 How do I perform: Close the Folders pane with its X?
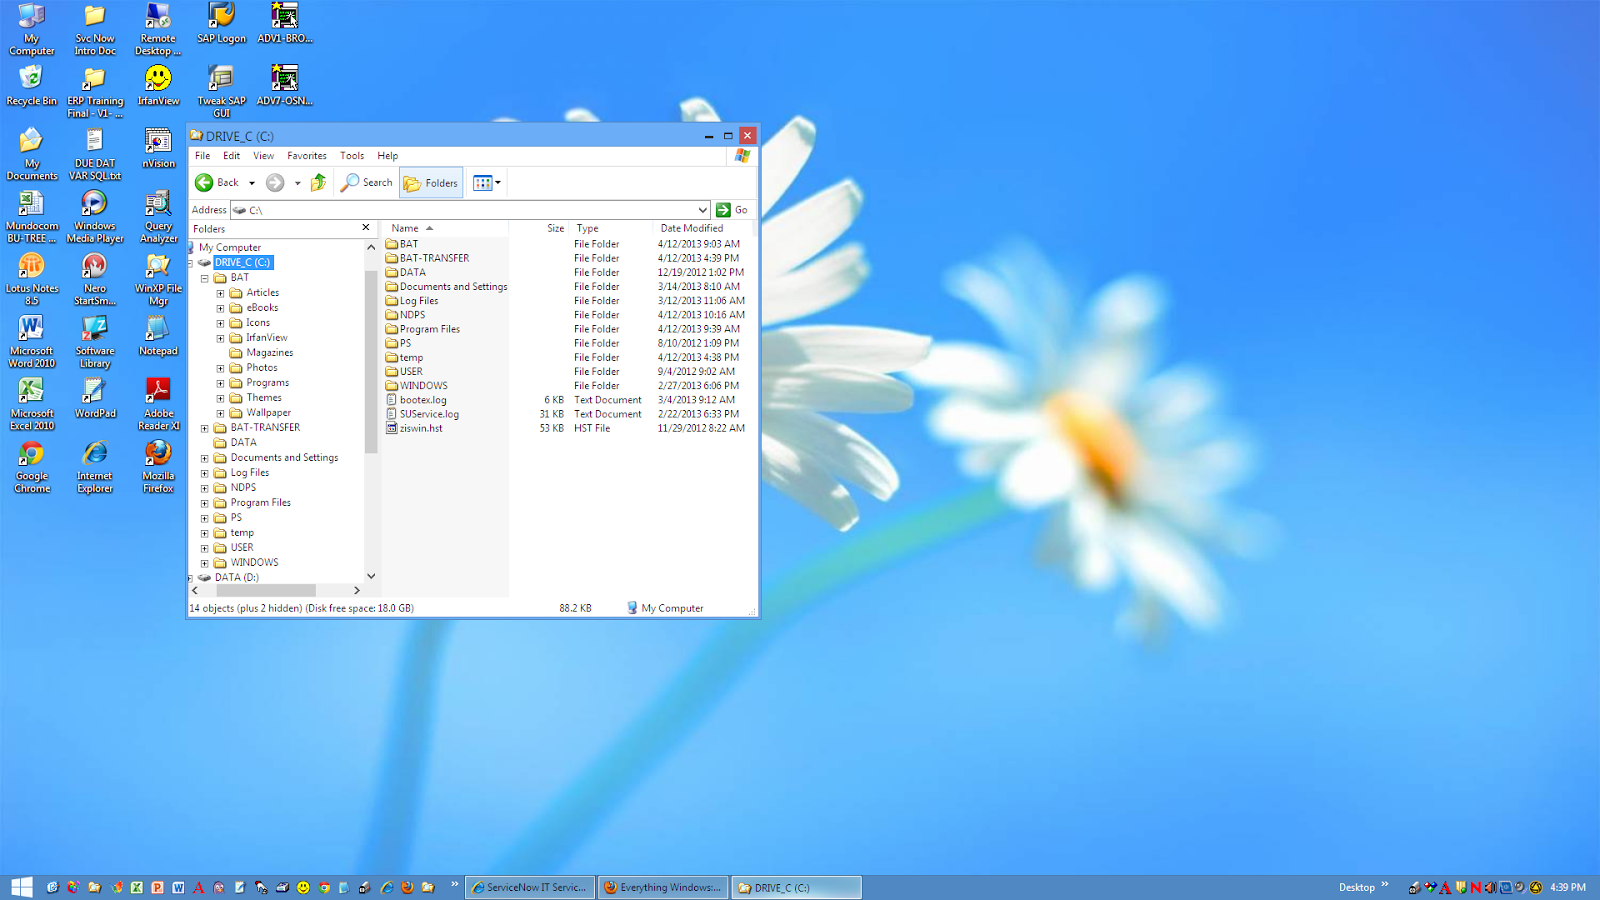[x=366, y=228]
